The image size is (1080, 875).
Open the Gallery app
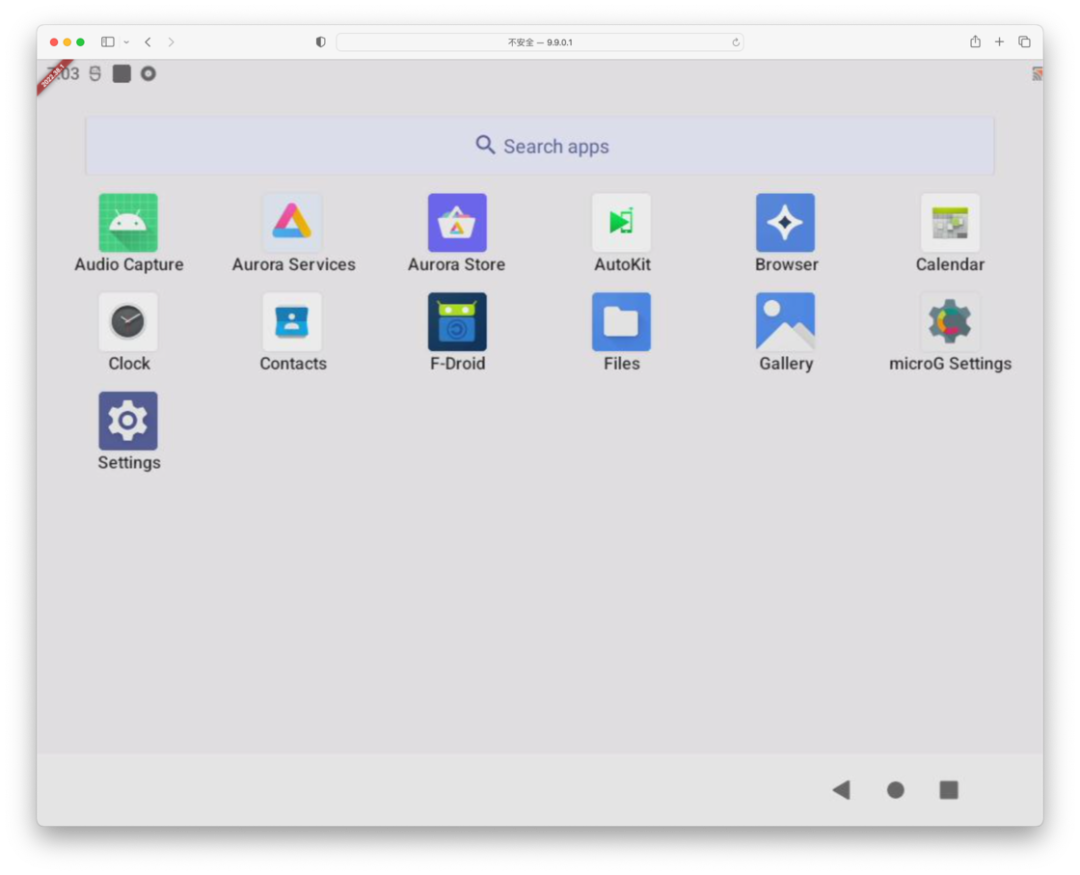[785, 322]
